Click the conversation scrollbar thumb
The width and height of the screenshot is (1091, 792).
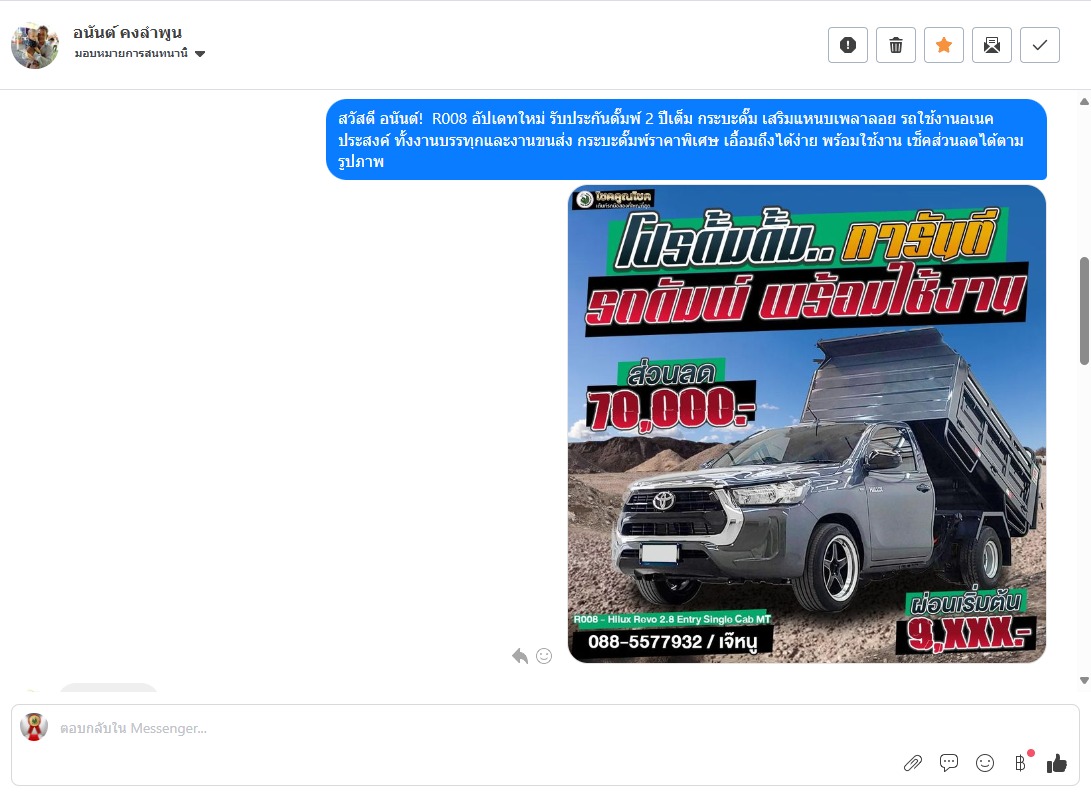1084,310
